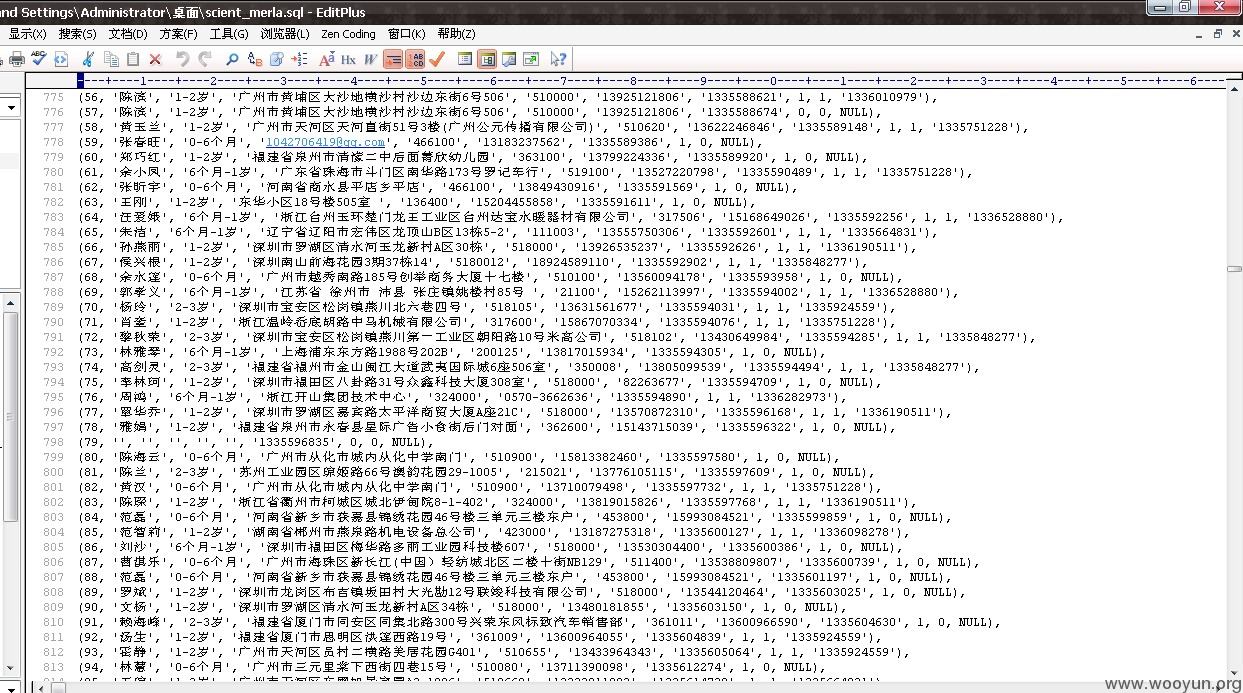
Task: Click the Document Selector window icon
Action: pos(465,59)
